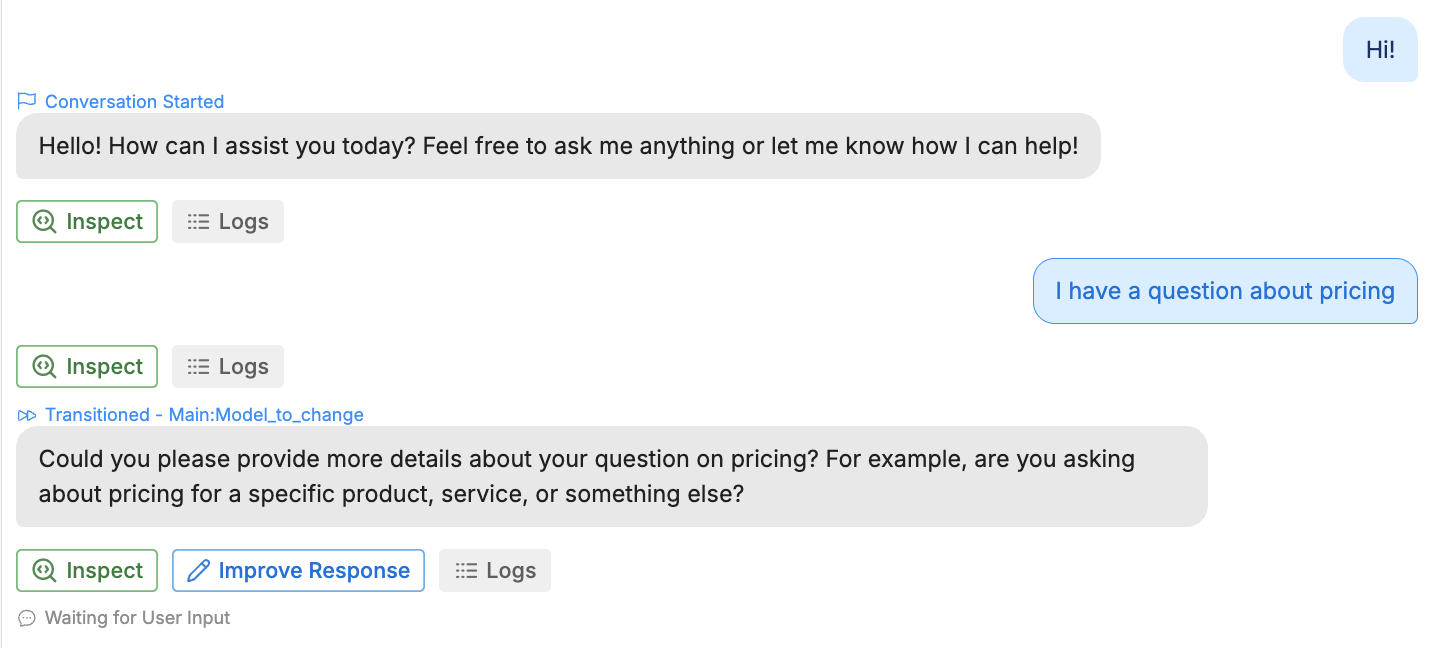The image size is (1430, 648).
Task: Click the list icon in the first Logs button
Action: 198,222
